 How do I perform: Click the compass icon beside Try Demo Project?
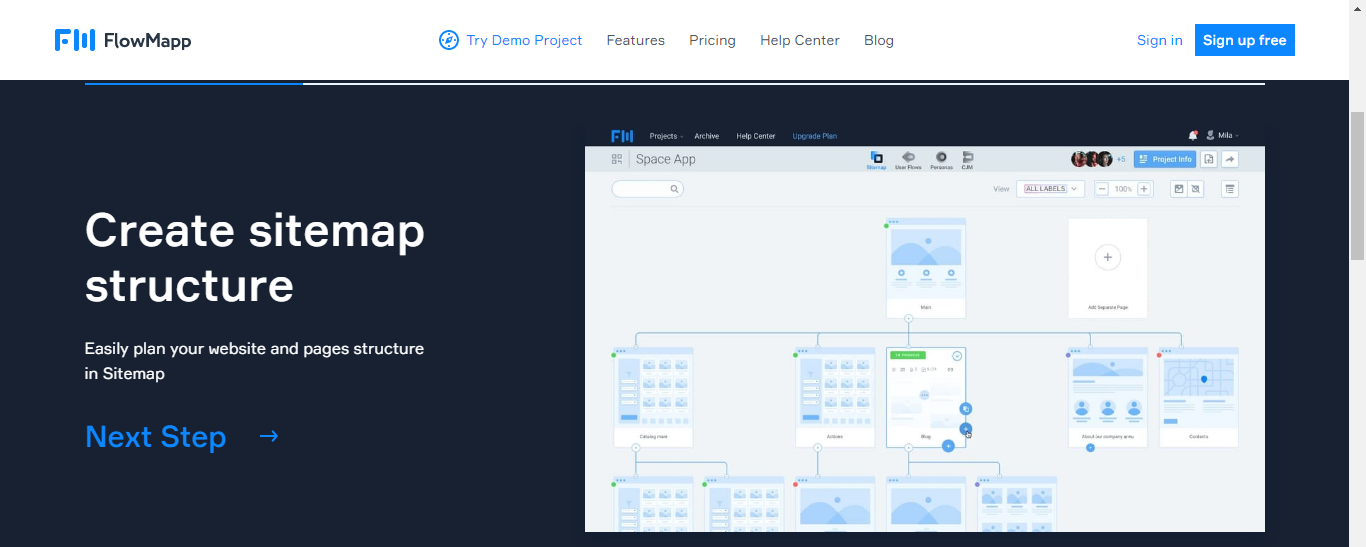(x=449, y=40)
